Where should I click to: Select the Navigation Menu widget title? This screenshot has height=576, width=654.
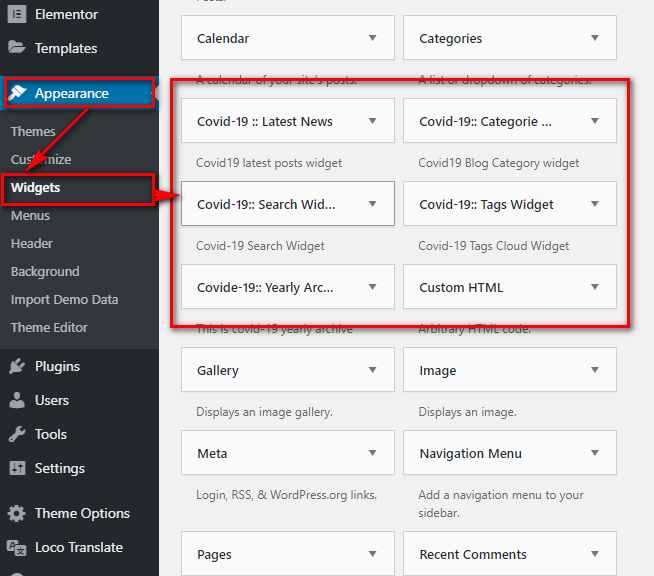tap(470, 453)
